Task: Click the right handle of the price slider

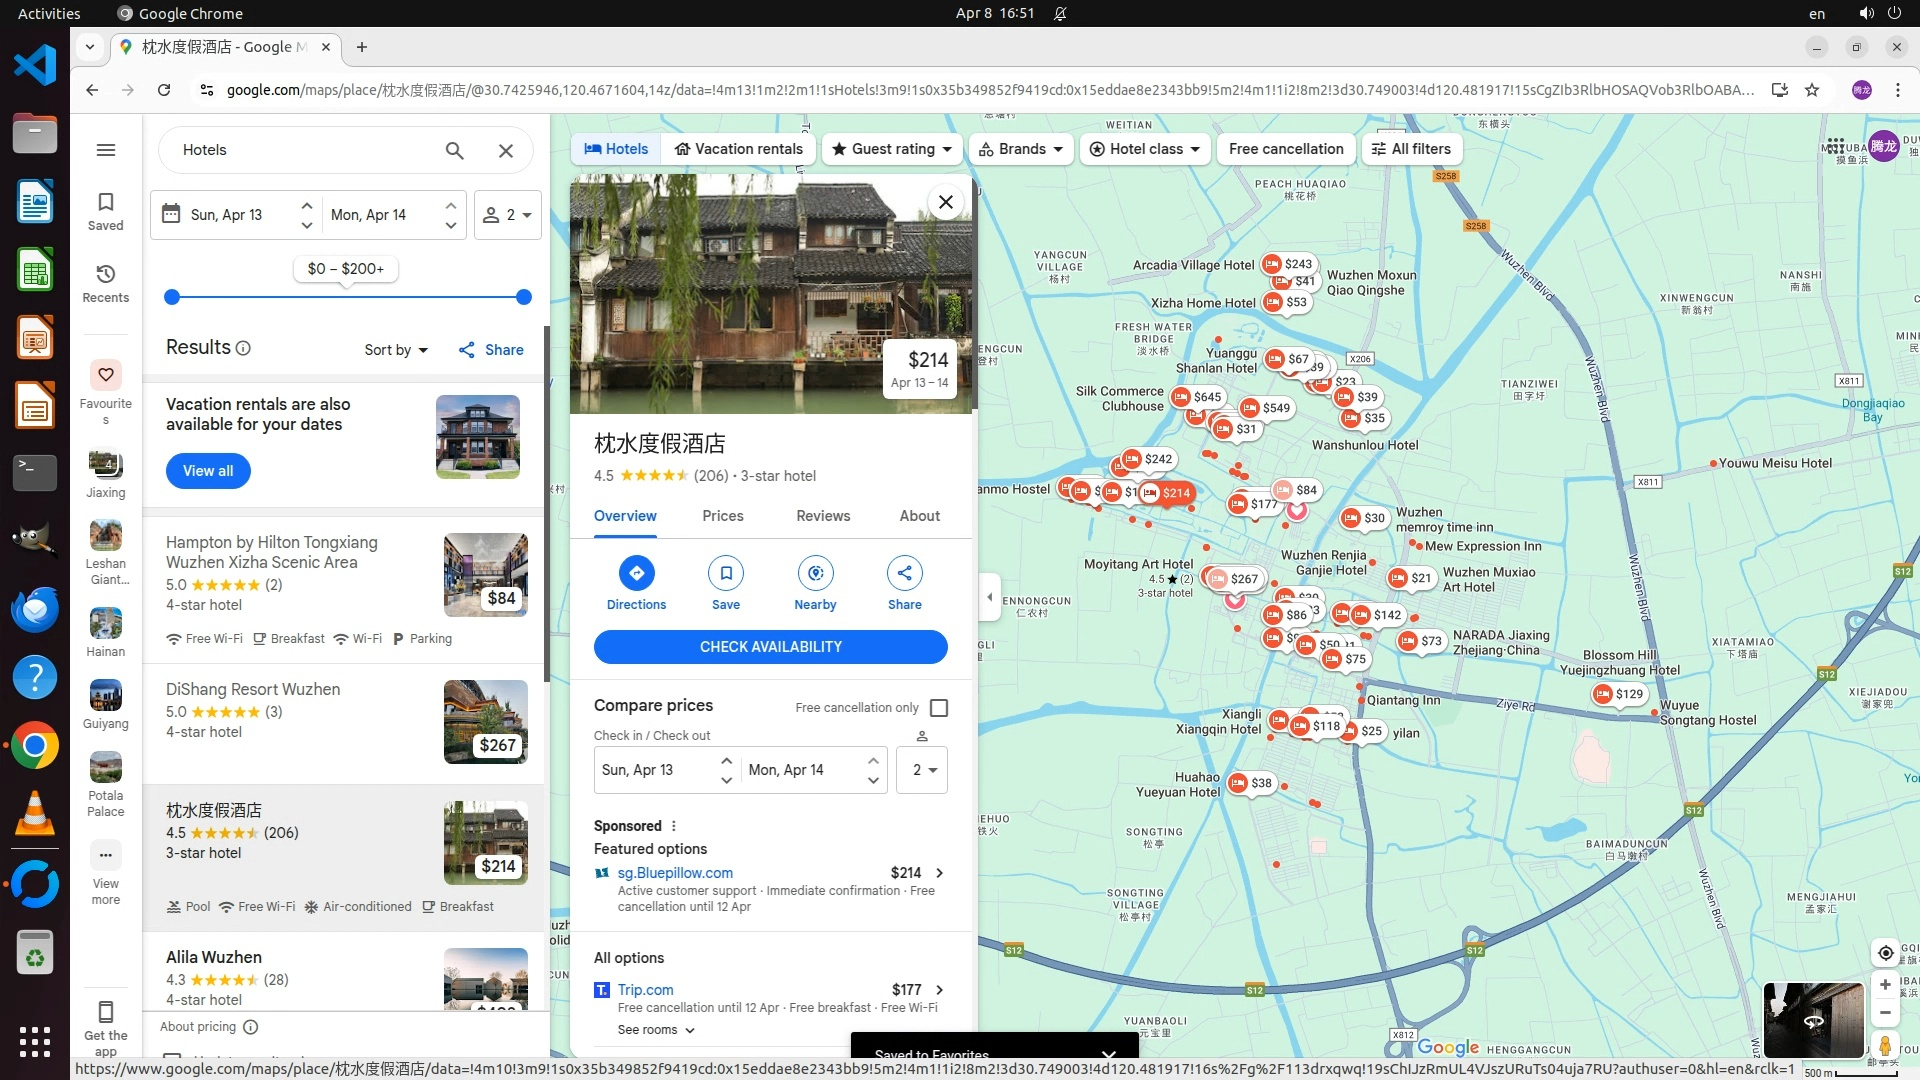Action: point(523,297)
